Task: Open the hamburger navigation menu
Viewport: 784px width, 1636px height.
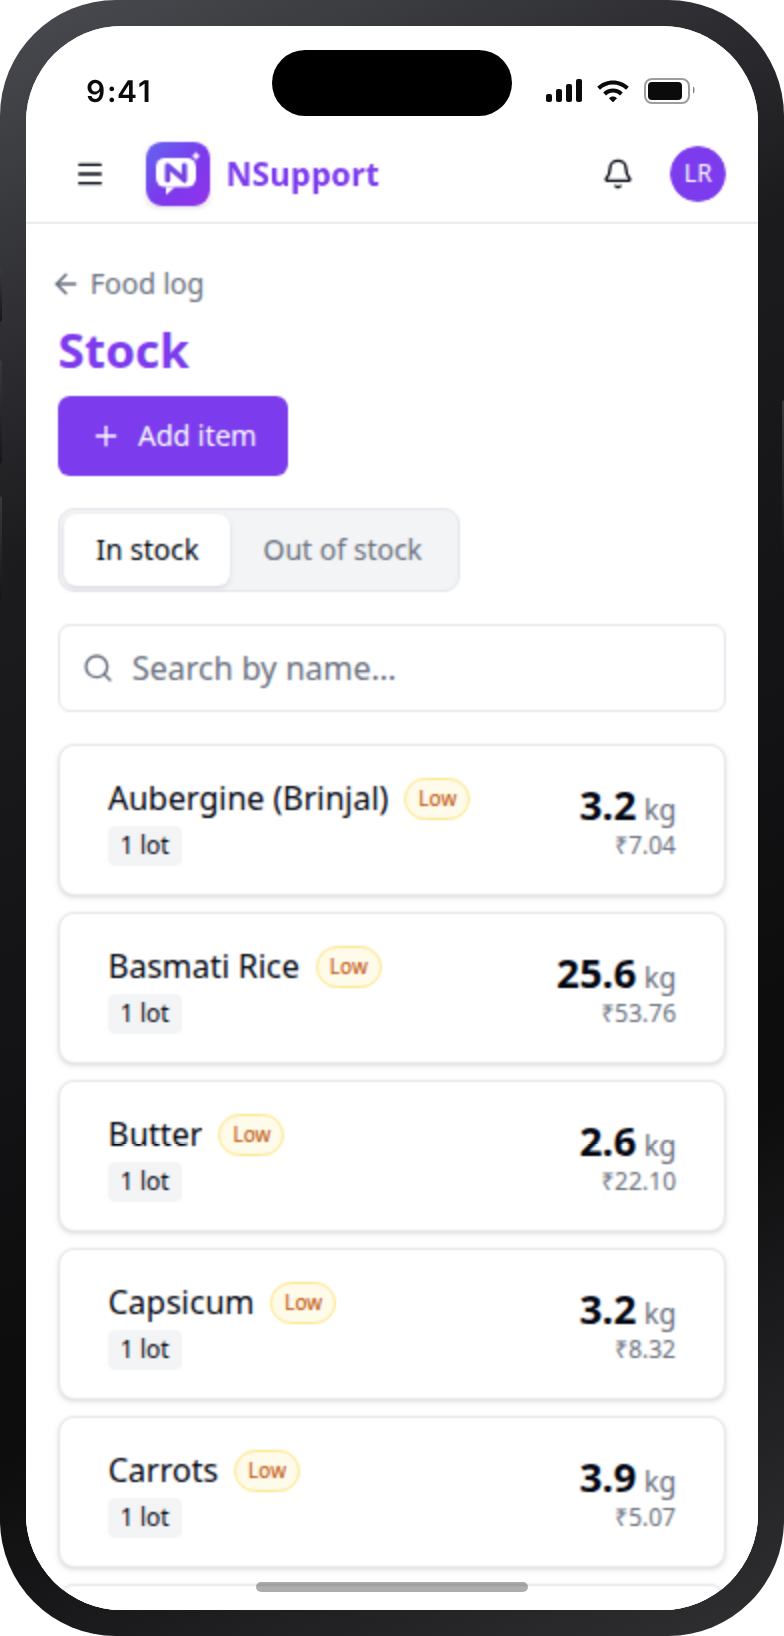Action: (x=90, y=174)
